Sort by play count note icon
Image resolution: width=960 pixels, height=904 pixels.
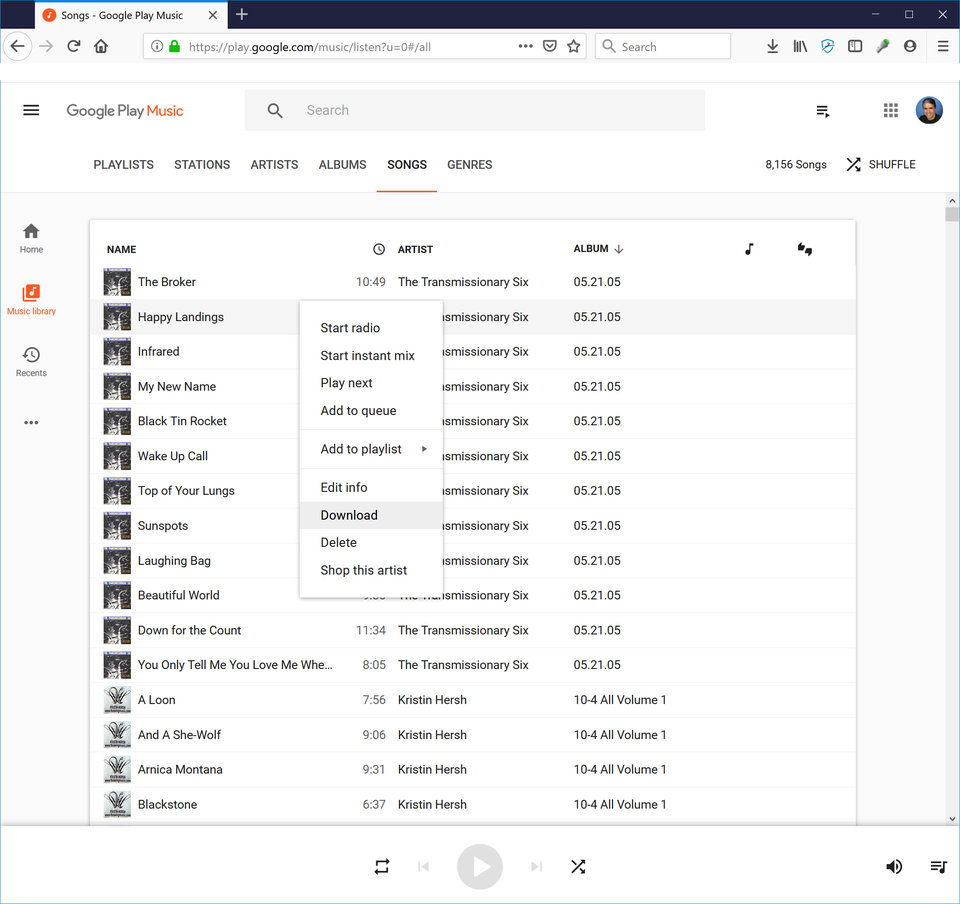[x=749, y=249]
